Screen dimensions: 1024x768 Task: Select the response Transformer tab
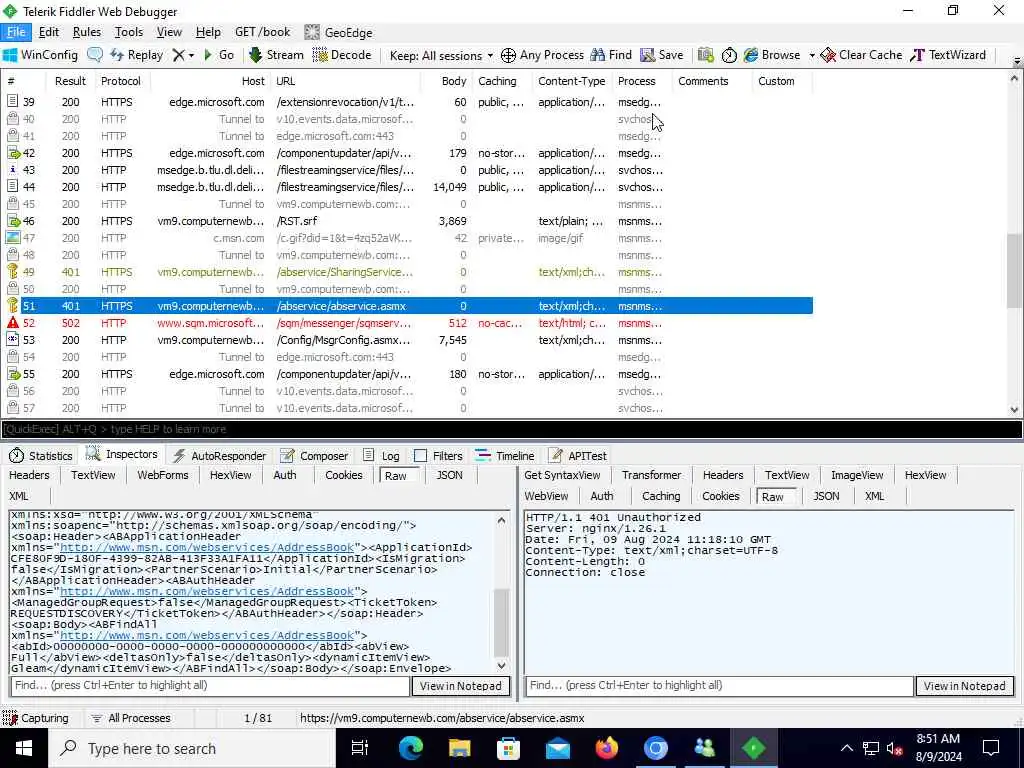(651, 475)
